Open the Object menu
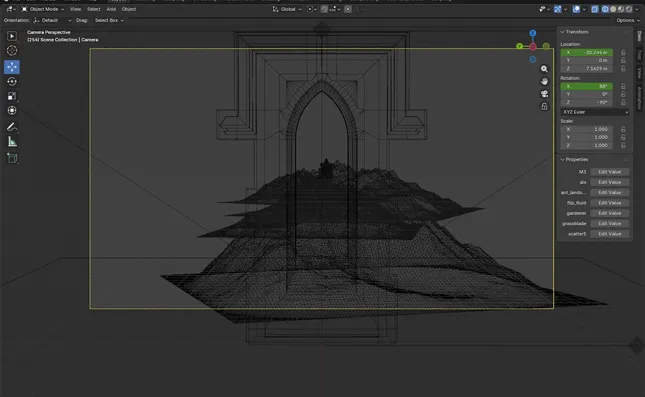 tap(129, 9)
